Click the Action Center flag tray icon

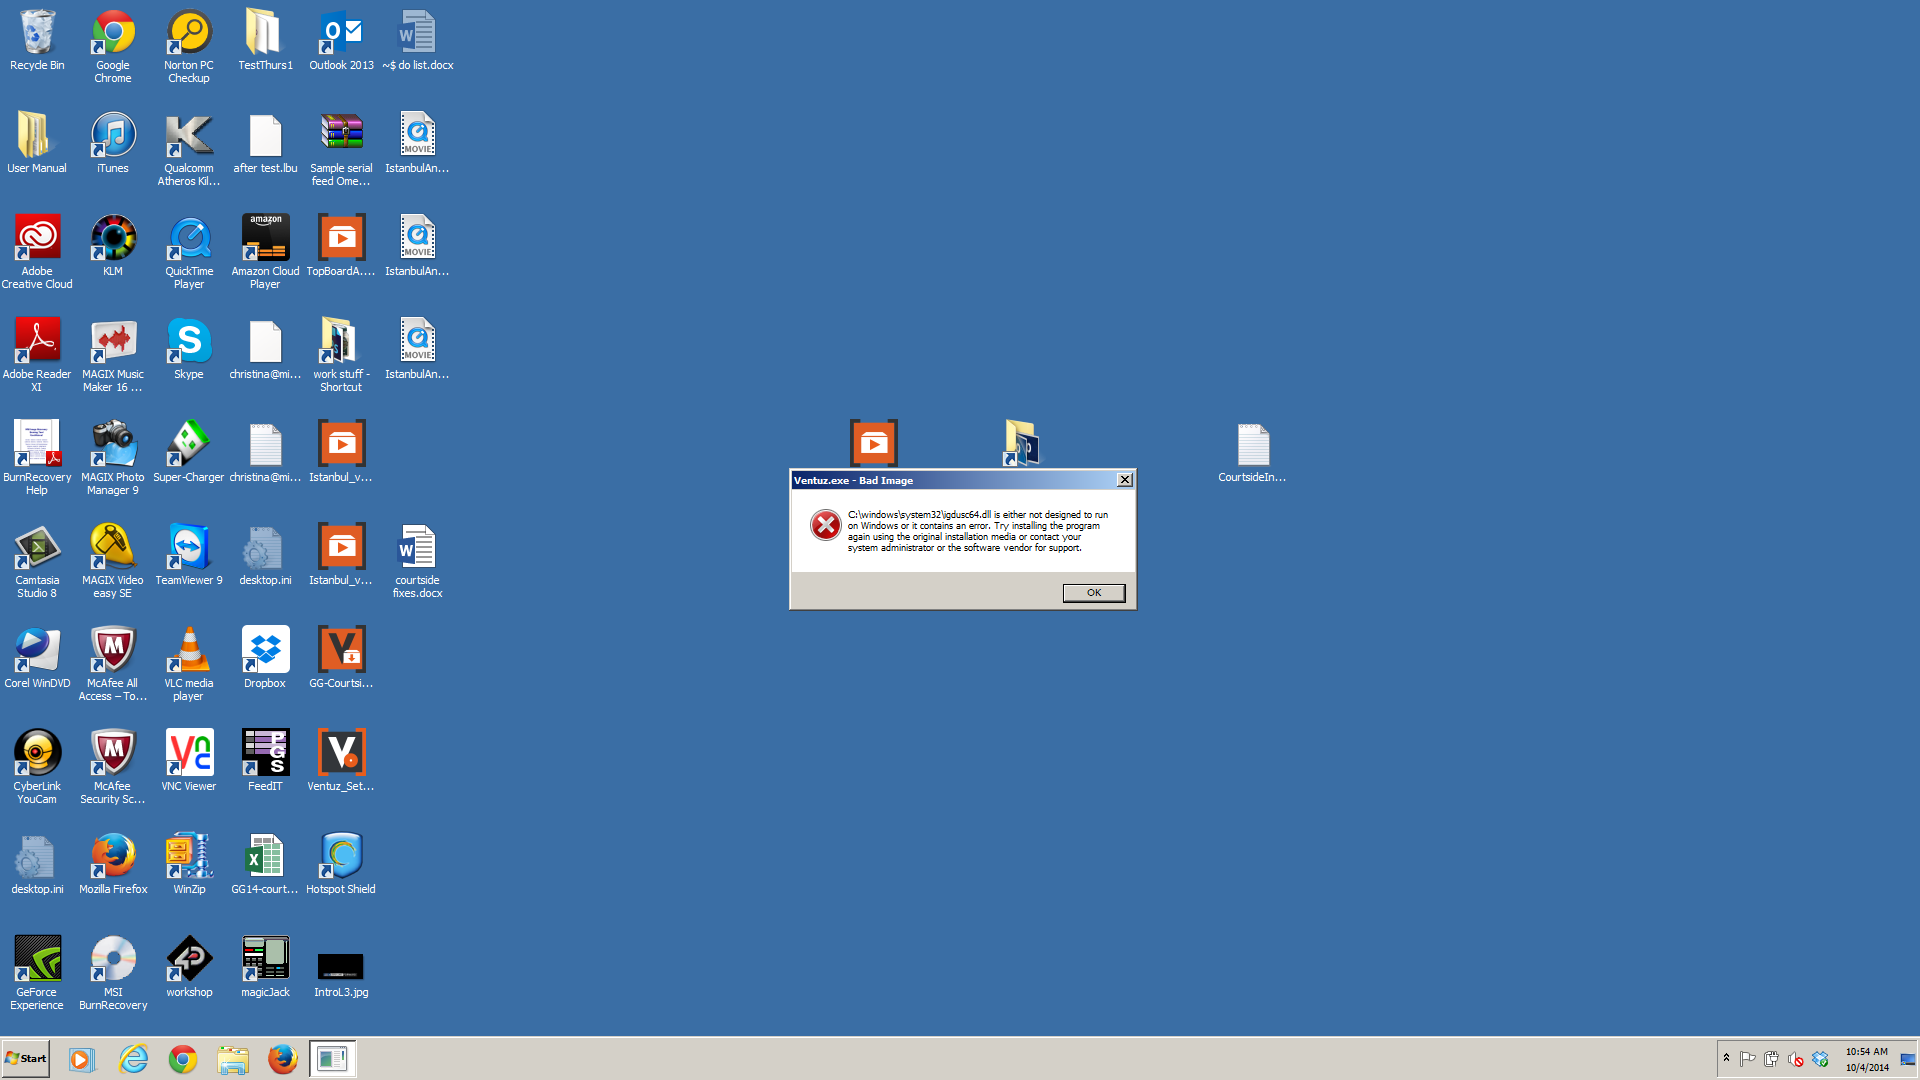(1747, 1059)
